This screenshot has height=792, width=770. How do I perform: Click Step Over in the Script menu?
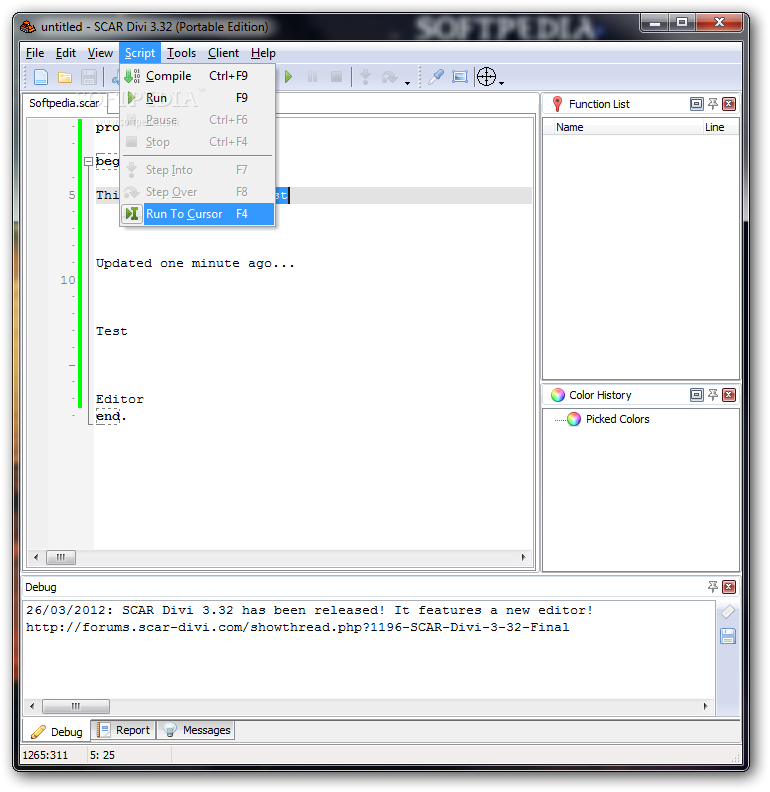[x=198, y=192]
